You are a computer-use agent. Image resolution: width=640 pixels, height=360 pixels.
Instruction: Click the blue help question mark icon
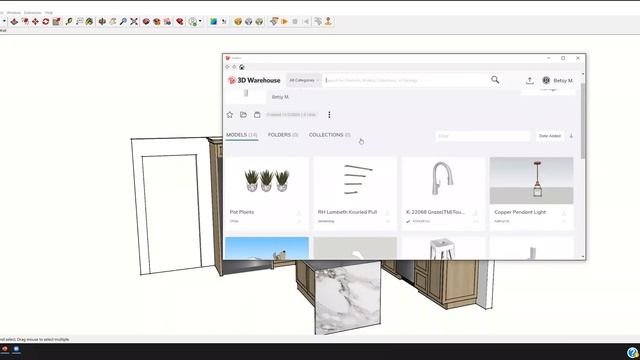click(x=632, y=353)
